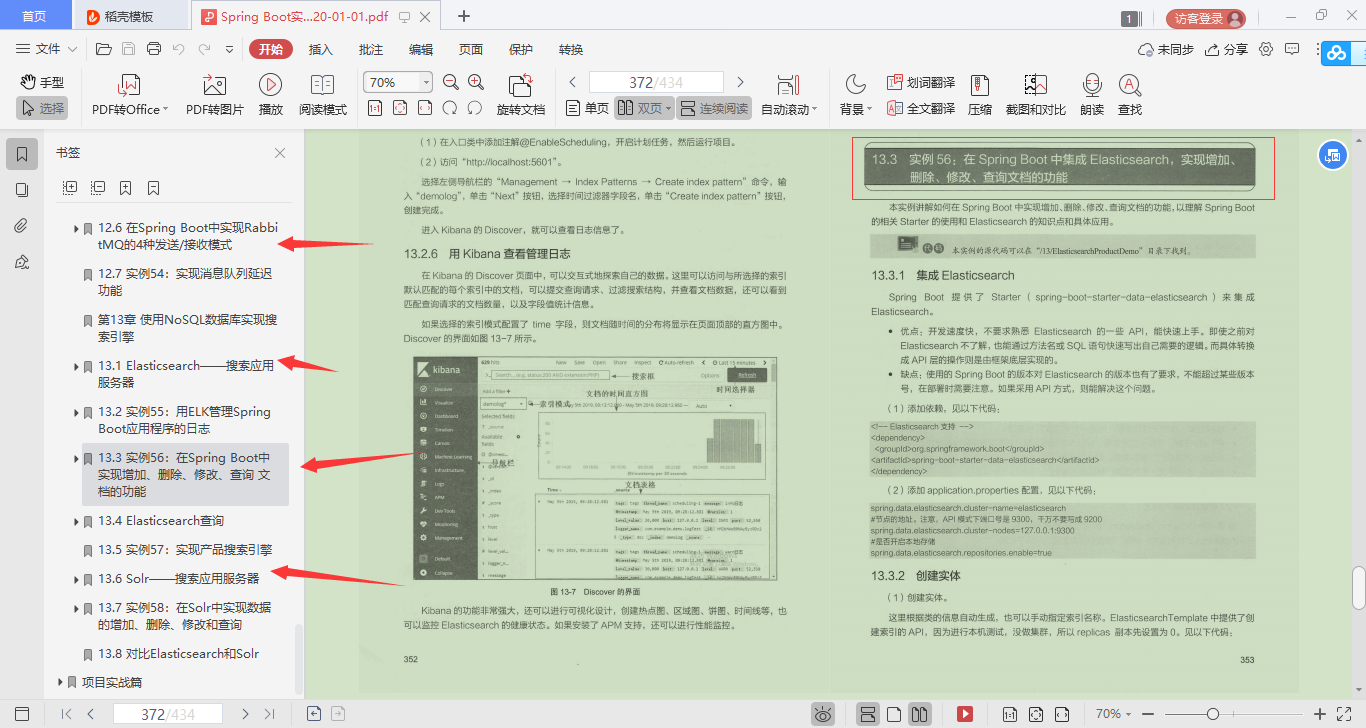The height and width of the screenshot is (728, 1366).
Task: Open the attachments paperclip sidebar panel
Action: 22,226
